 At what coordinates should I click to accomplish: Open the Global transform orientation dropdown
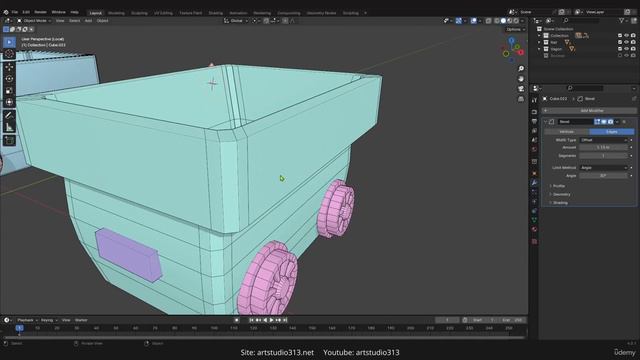(236, 21)
